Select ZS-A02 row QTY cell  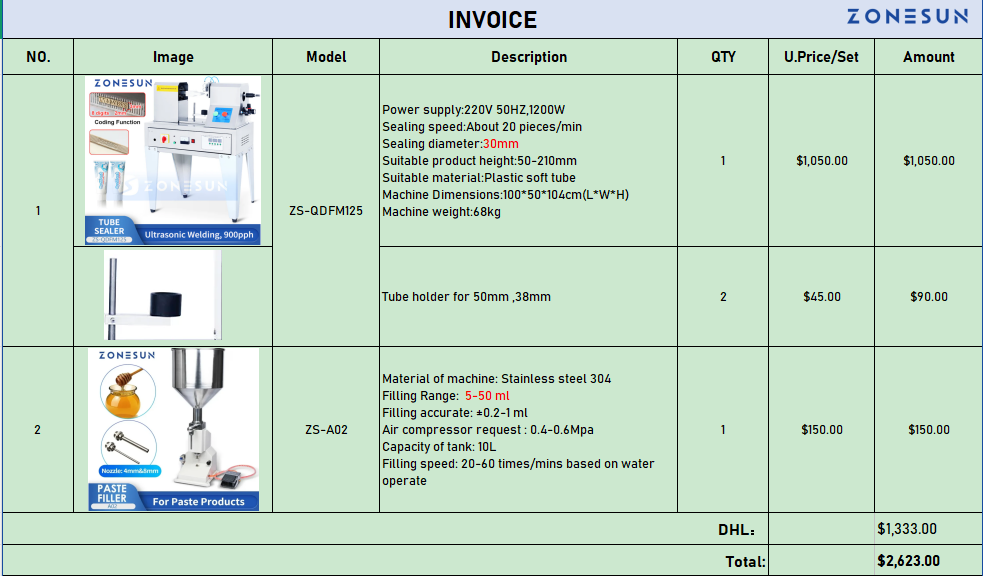point(723,429)
